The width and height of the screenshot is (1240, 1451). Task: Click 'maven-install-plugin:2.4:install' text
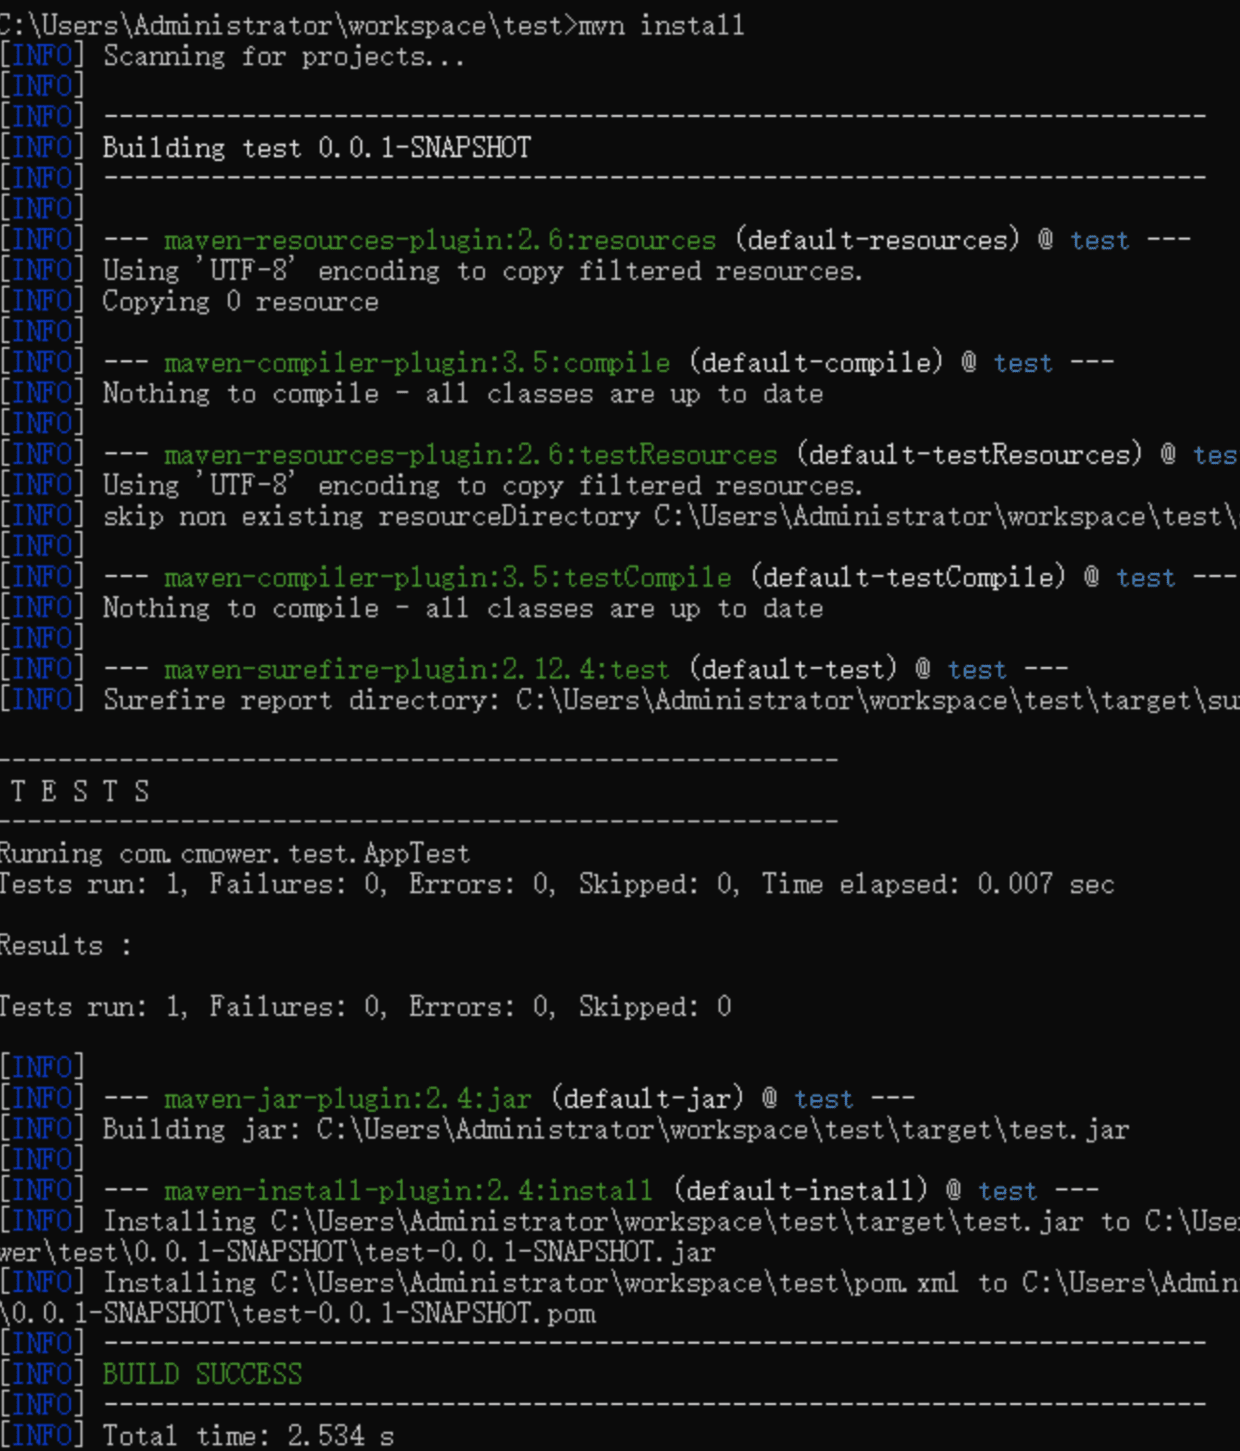(x=408, y=1191)
